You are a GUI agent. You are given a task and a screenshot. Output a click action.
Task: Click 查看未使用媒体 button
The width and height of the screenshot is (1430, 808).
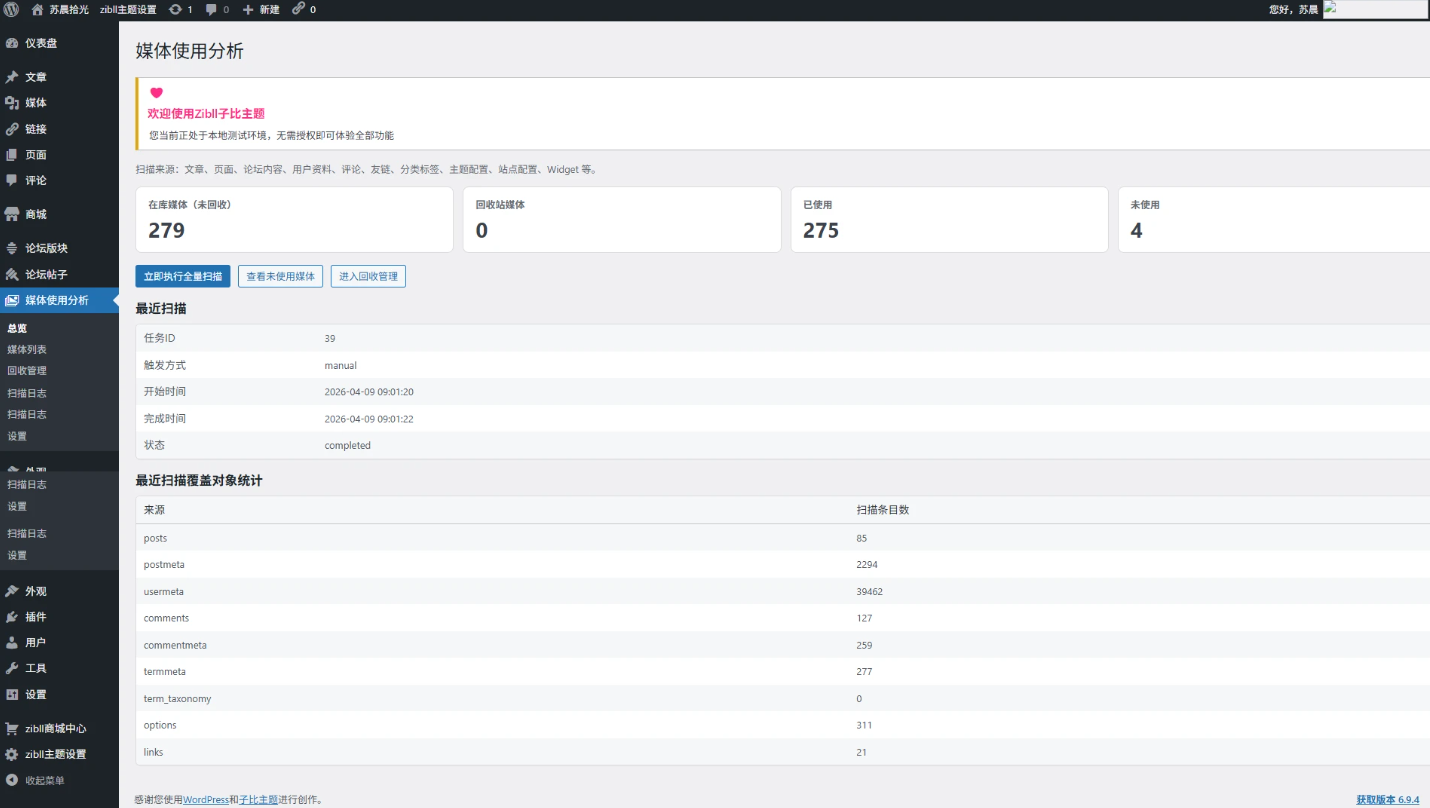(x=280, y=276)
